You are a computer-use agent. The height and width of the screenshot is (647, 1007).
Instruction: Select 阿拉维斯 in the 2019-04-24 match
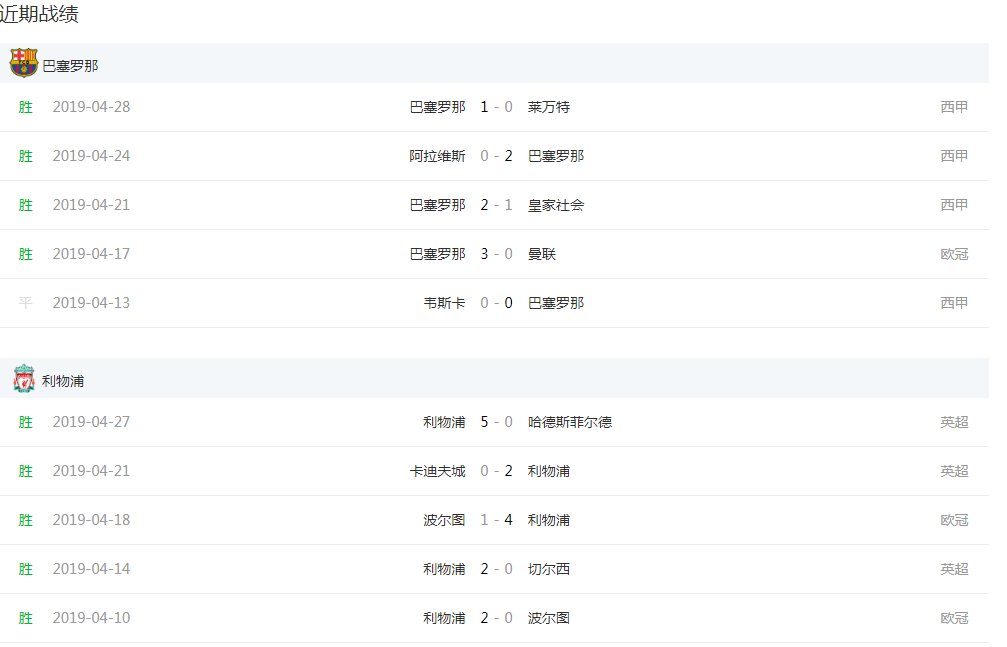(437, 156)
